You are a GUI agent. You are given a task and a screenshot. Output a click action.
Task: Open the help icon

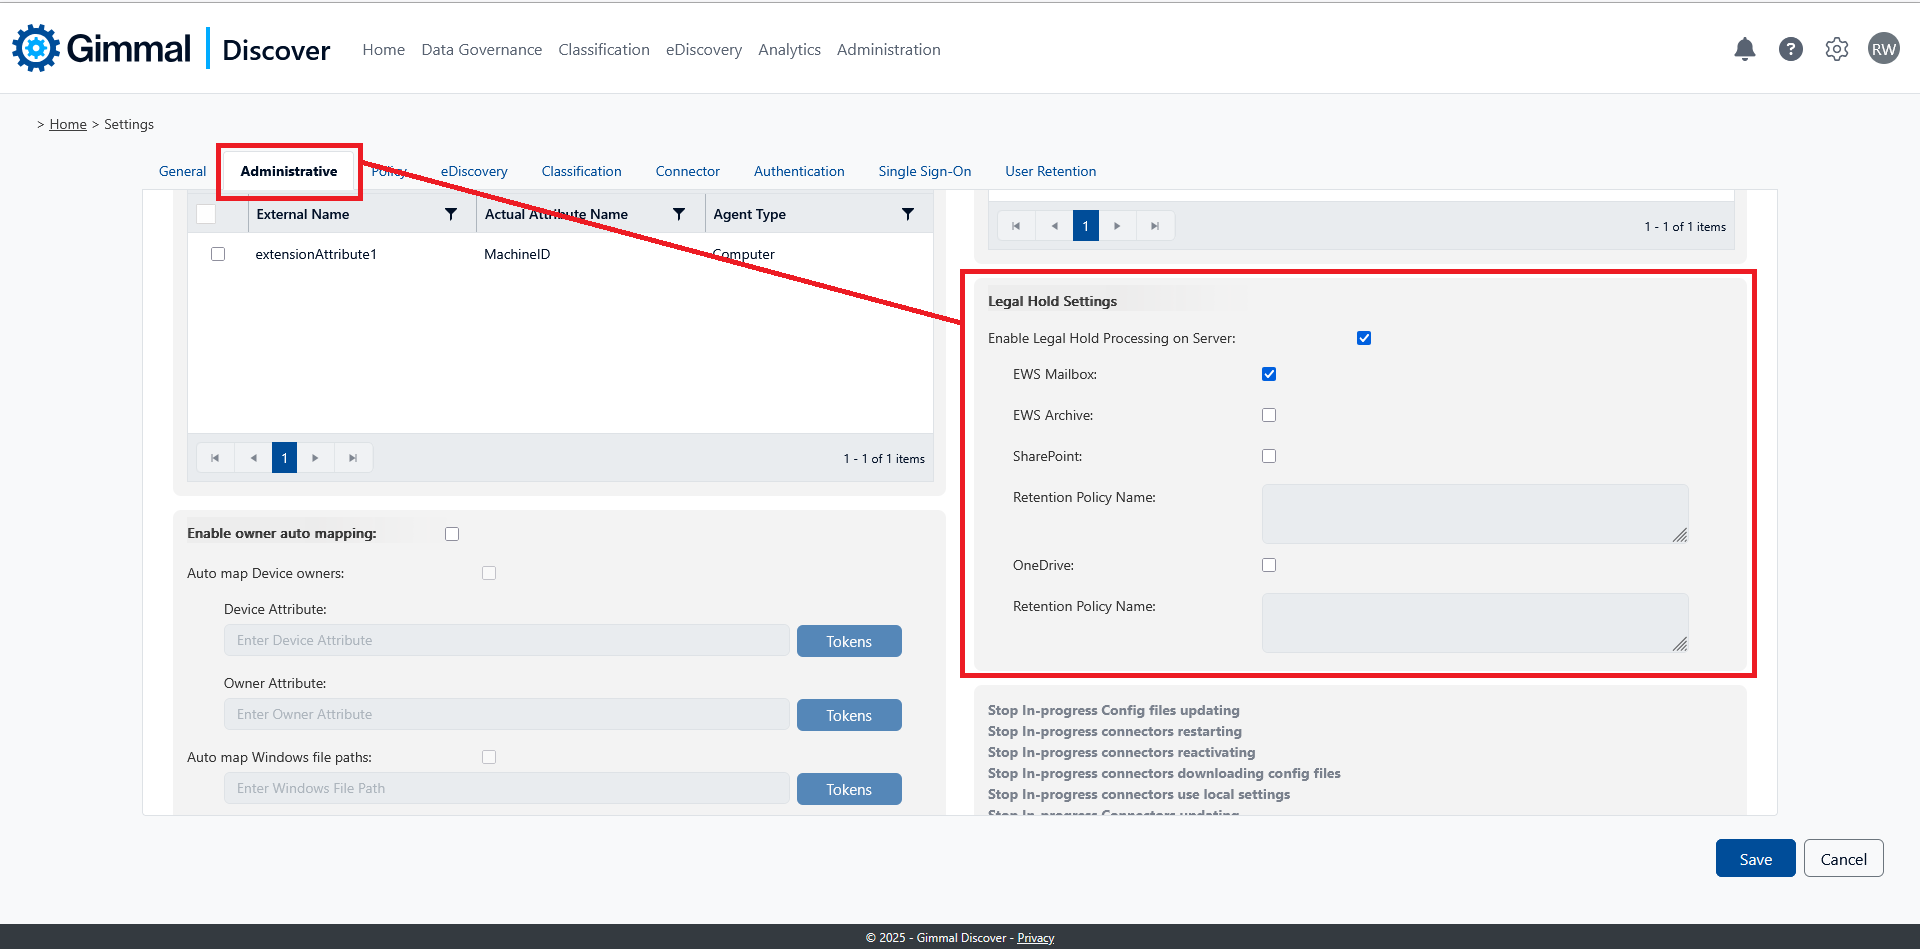tap(1790, 49)
